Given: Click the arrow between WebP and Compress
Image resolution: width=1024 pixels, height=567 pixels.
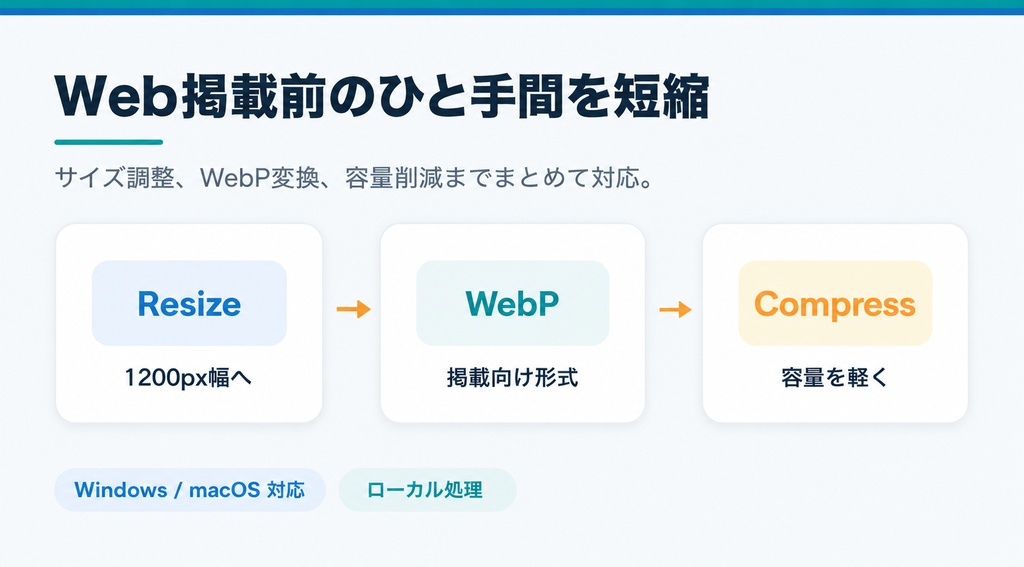Looking at the screenshot, I should [675, 309].
